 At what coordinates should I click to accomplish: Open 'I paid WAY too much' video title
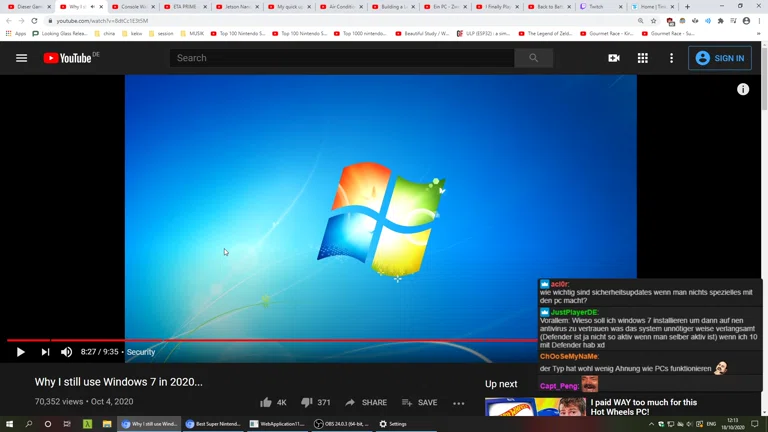coord(644,407)
